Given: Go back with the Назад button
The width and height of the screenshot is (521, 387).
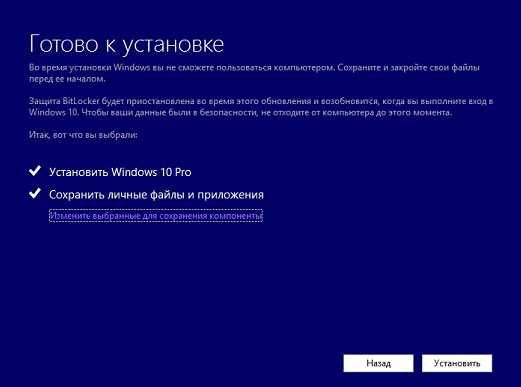Looking at the screenshot, I should coord(378,363).
